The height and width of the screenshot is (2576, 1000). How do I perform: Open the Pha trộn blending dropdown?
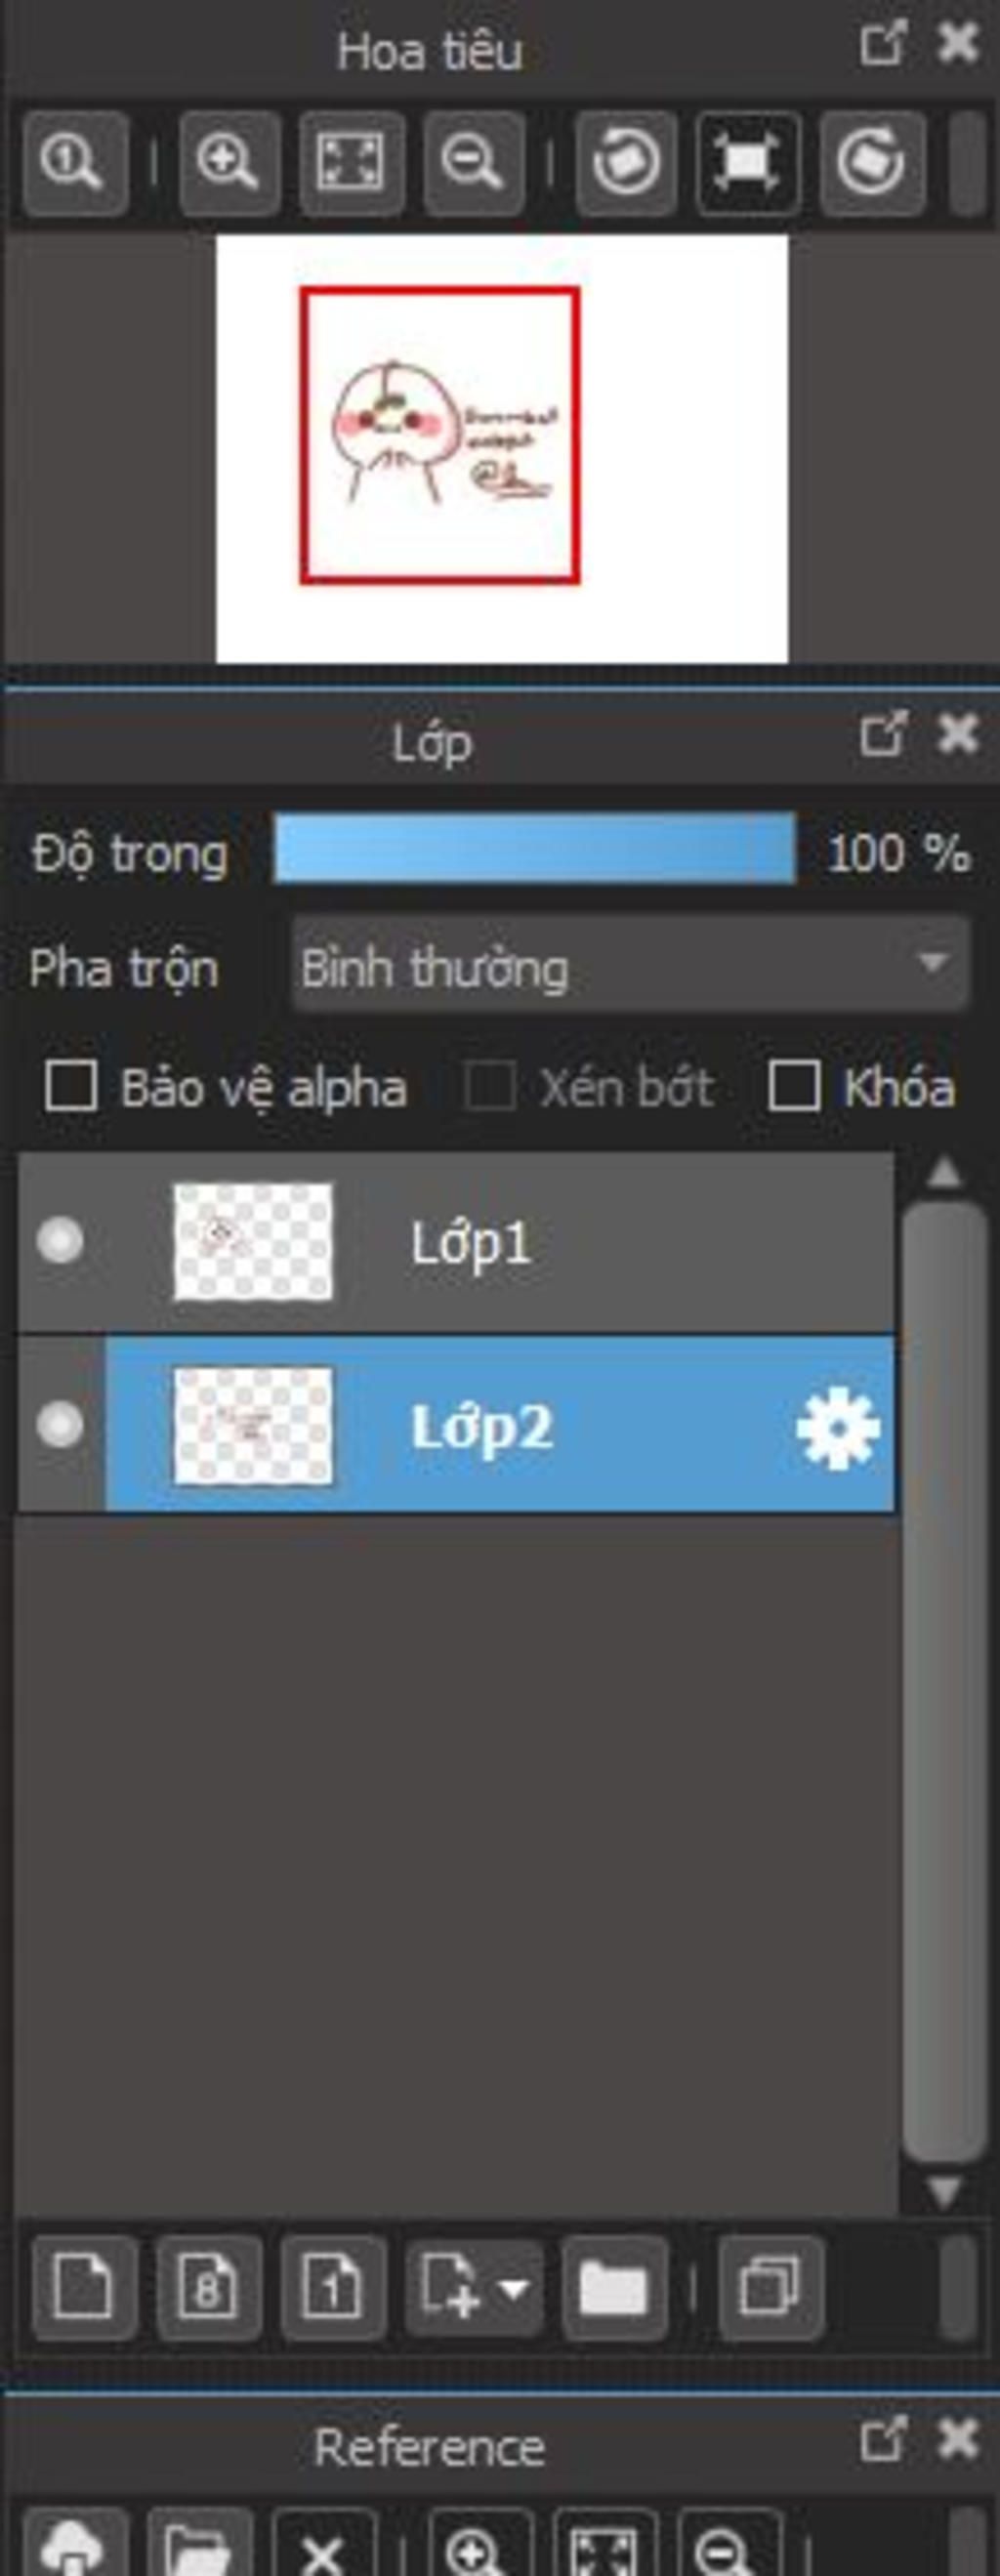pyautogui.click(x=631, y=966)
